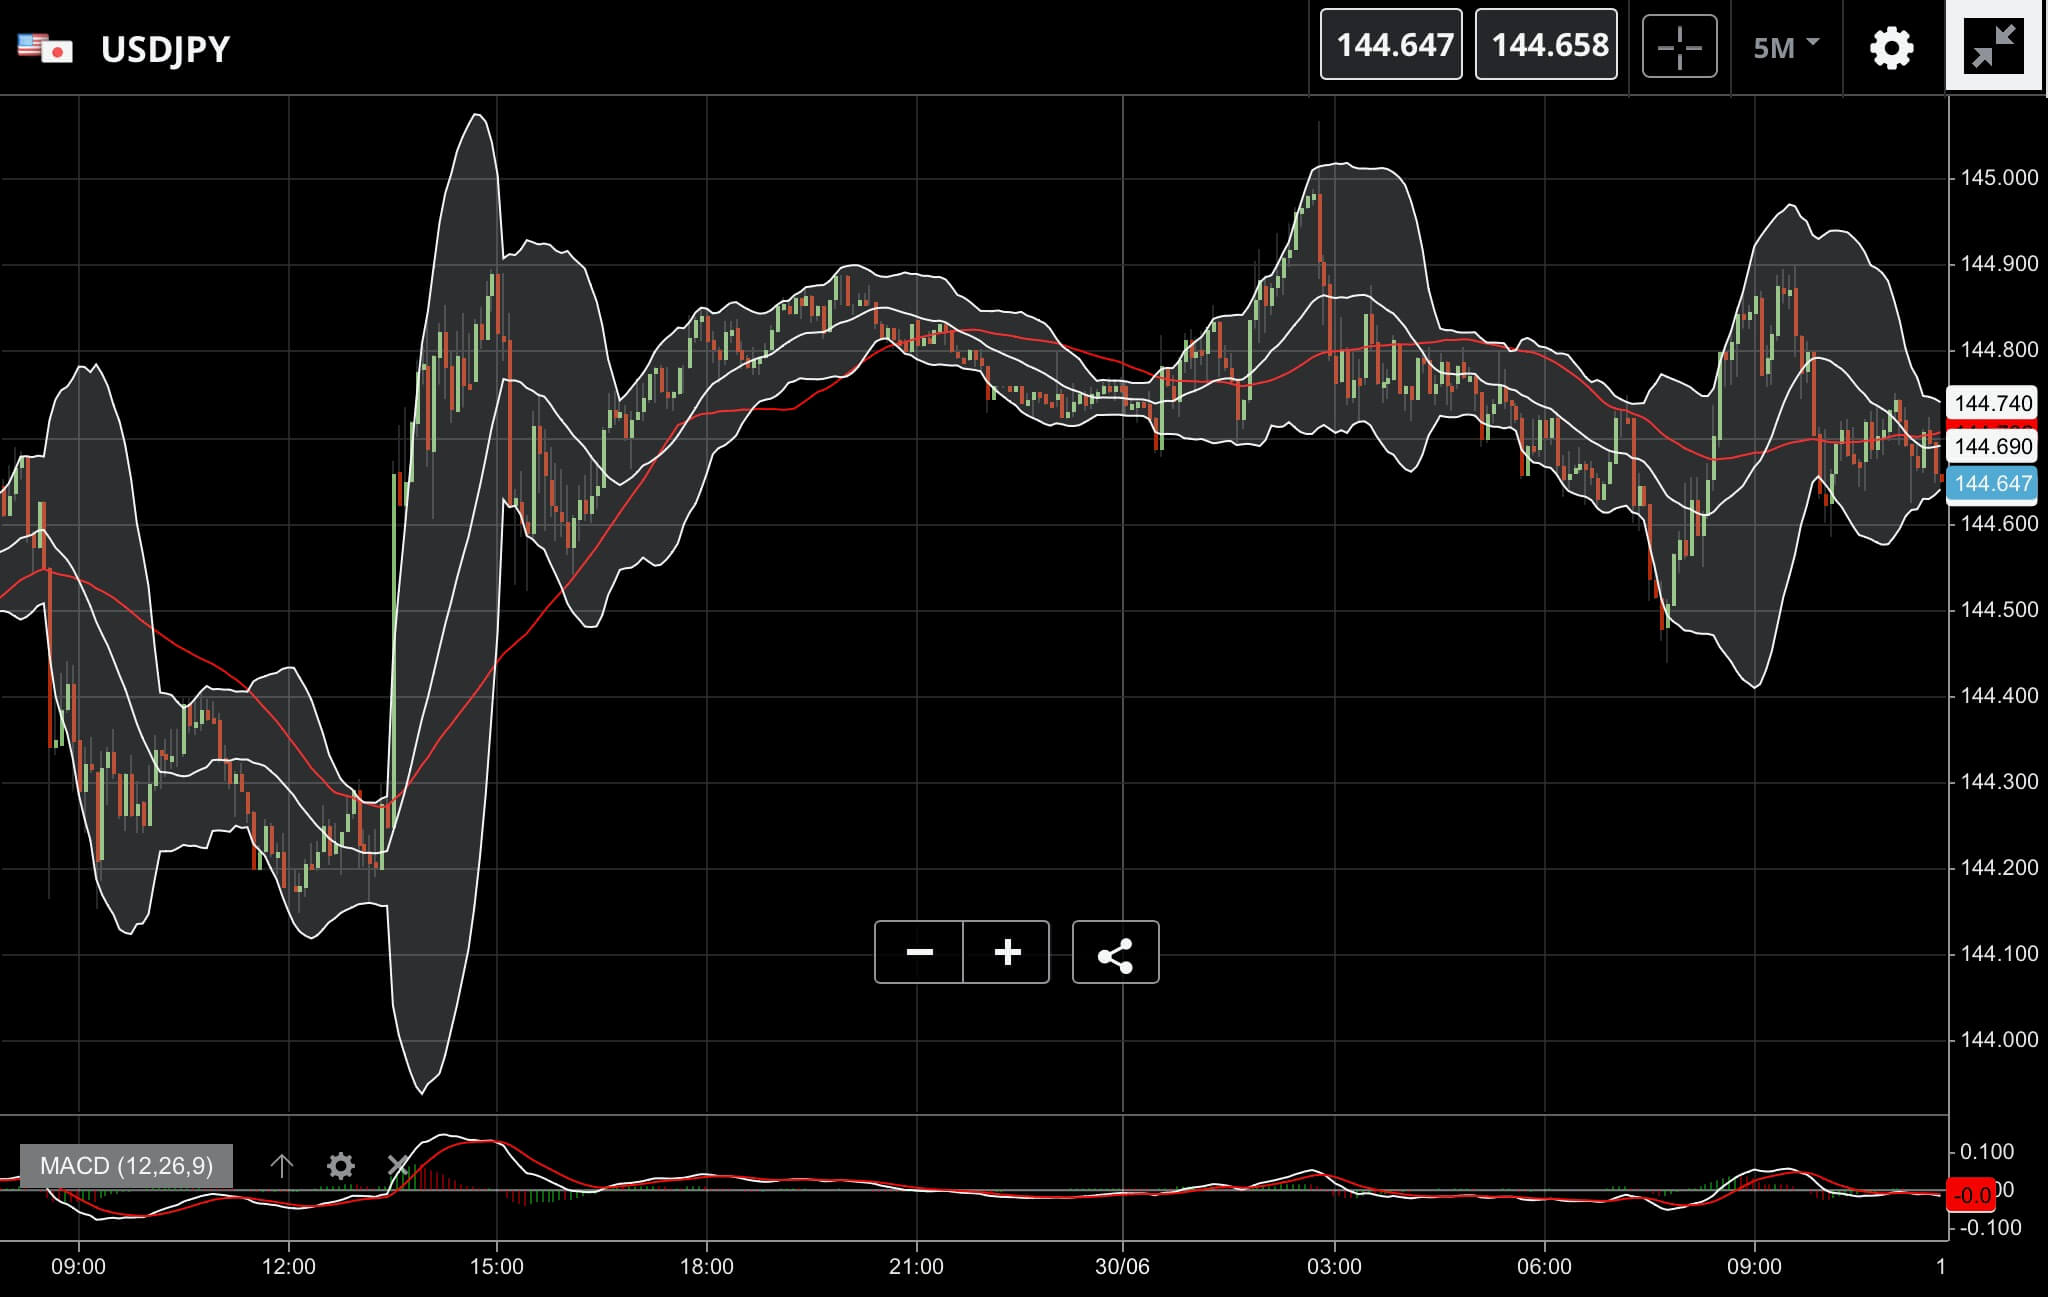This screenshot has width=2048, height=1297.
Task: Share the chart using the share icon
Action: point(1116,952)
